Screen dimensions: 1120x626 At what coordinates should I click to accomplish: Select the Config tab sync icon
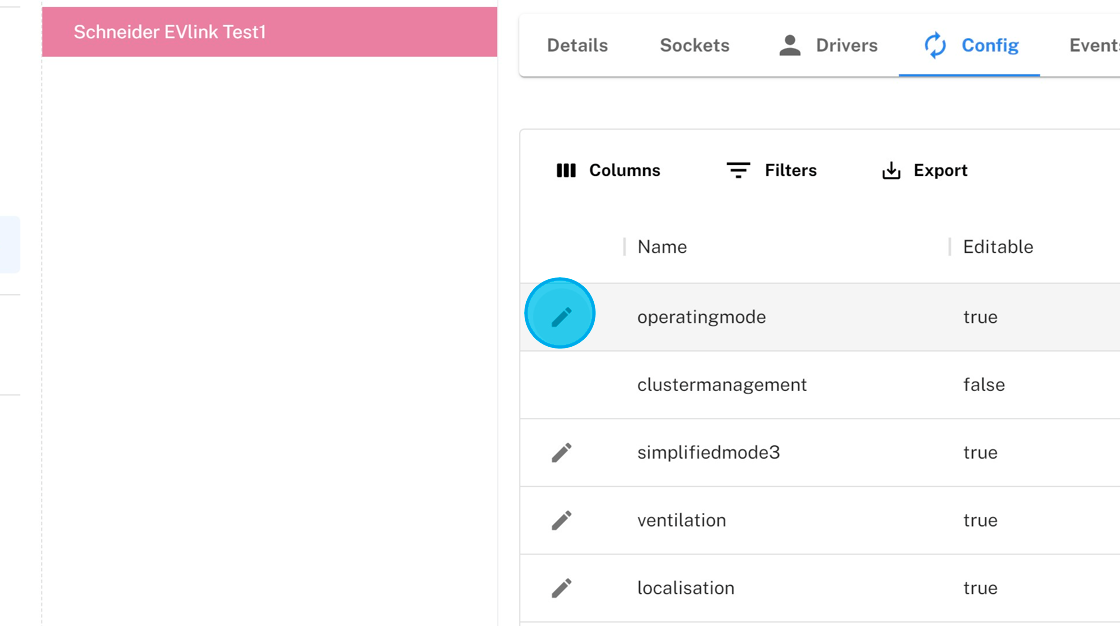pos(935,45)
